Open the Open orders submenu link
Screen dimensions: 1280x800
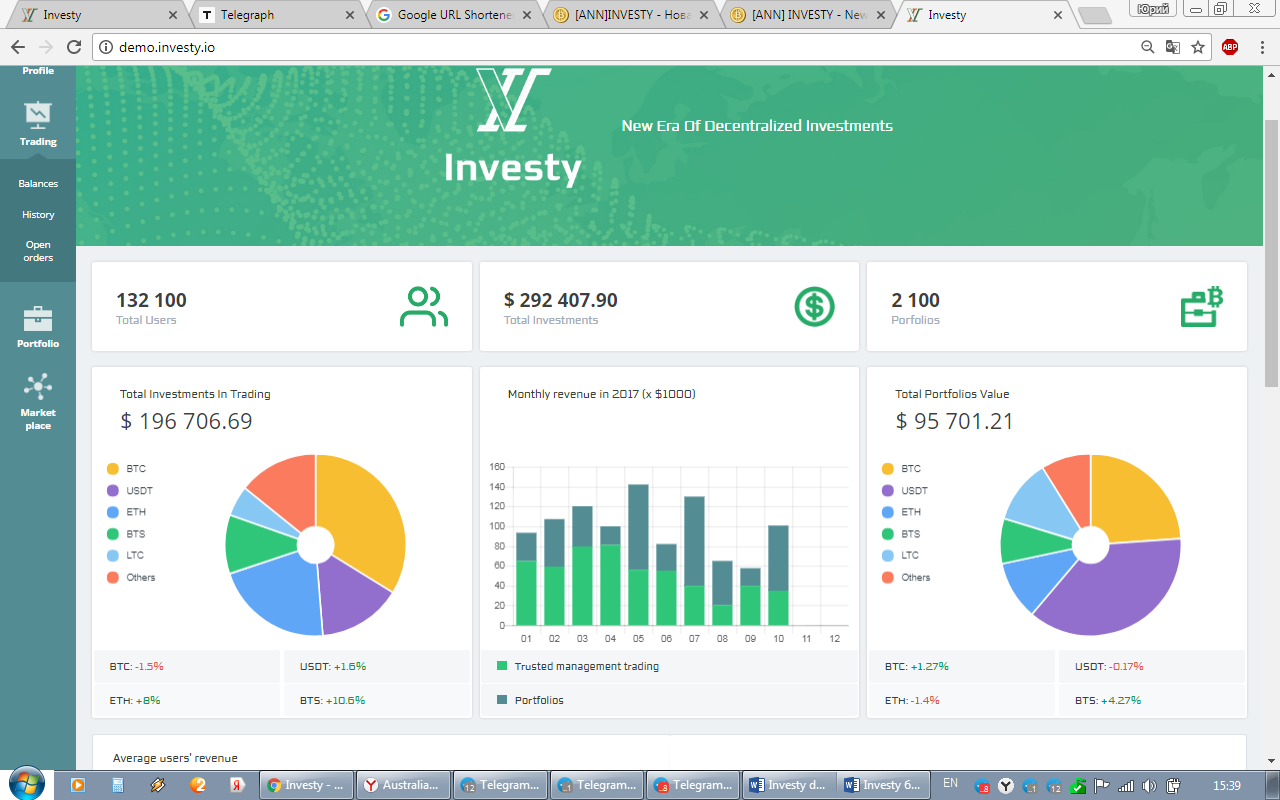(x=38, y=251)
